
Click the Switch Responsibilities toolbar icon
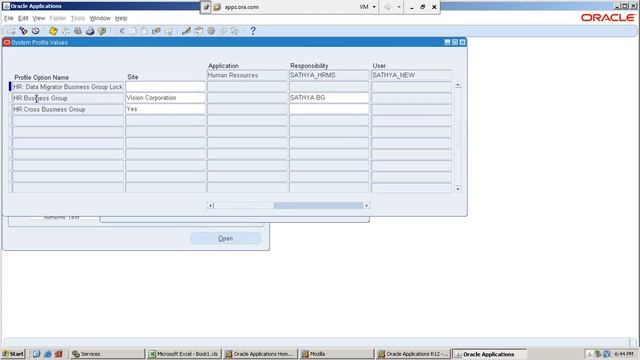78,31
